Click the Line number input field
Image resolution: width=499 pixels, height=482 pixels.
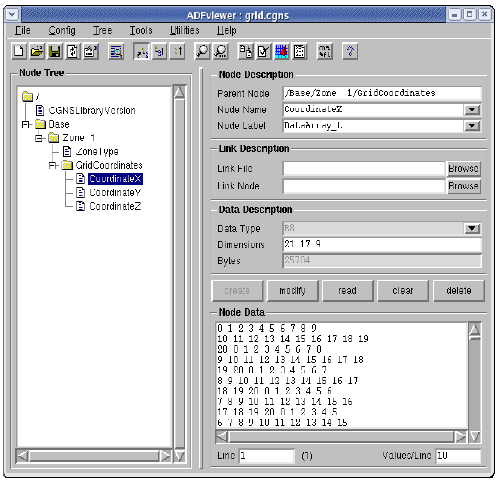point(267,456)
